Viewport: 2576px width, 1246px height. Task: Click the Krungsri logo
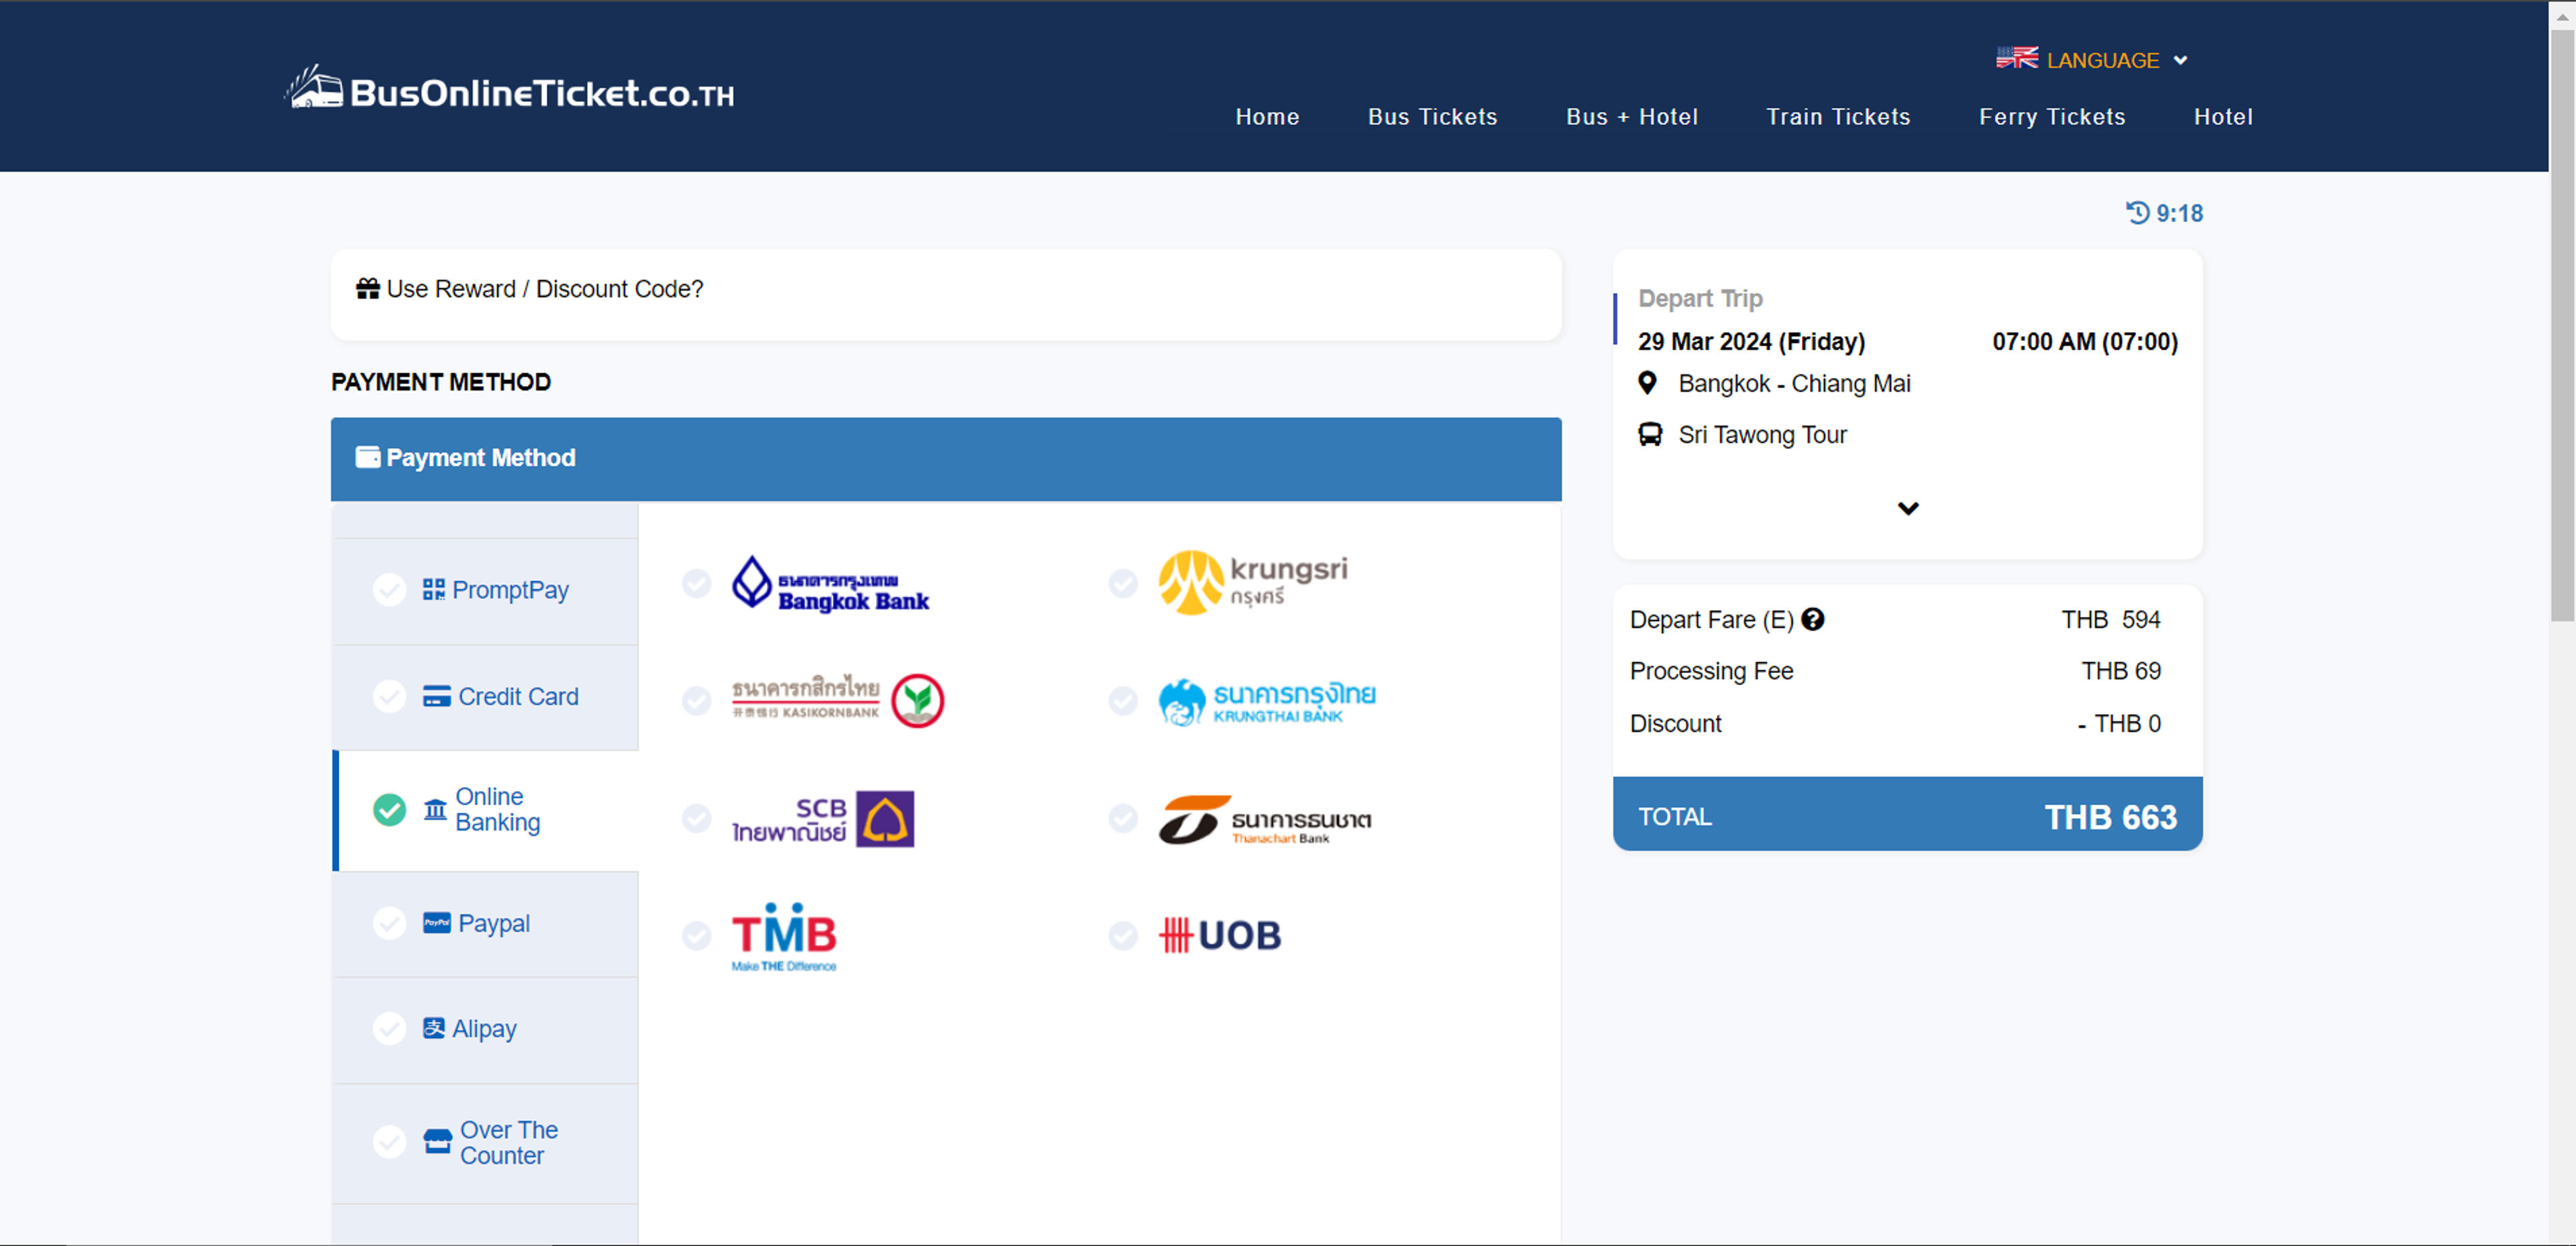tap(1253, 582)
